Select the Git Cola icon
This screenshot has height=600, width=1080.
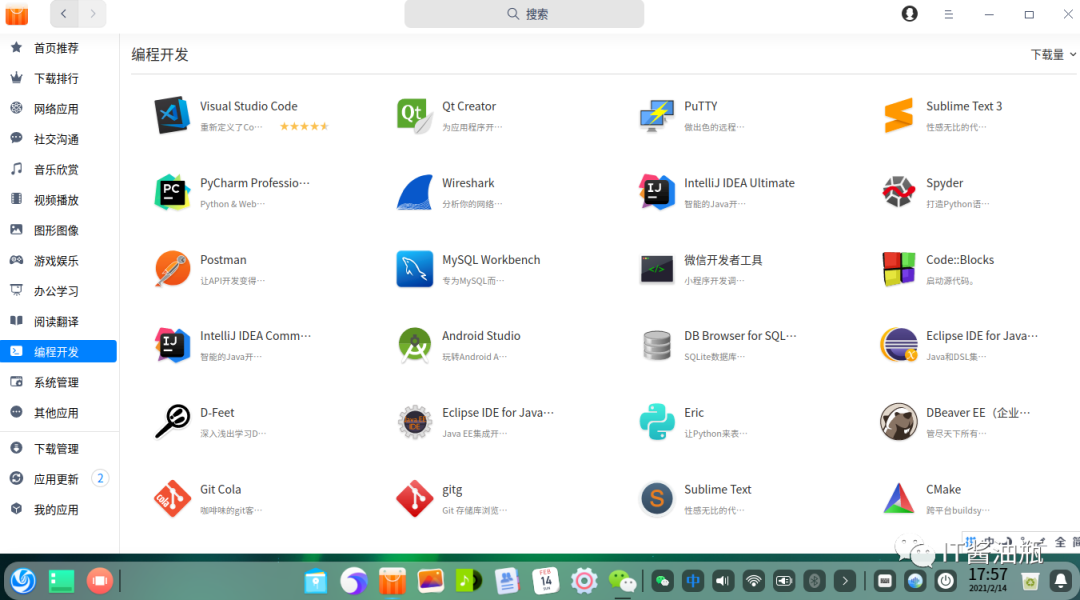tap(172, 499)
